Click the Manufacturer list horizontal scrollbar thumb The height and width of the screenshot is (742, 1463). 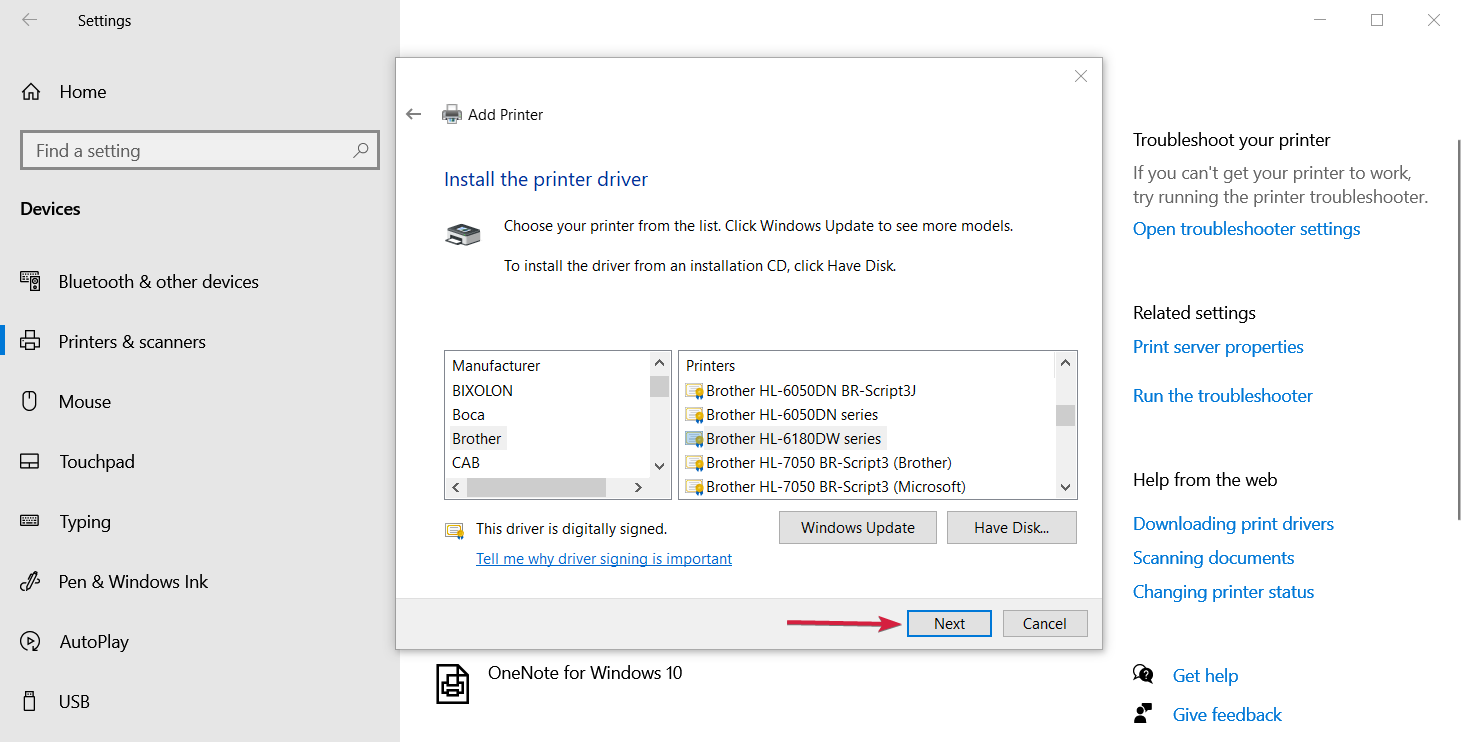tap(536, 488)
